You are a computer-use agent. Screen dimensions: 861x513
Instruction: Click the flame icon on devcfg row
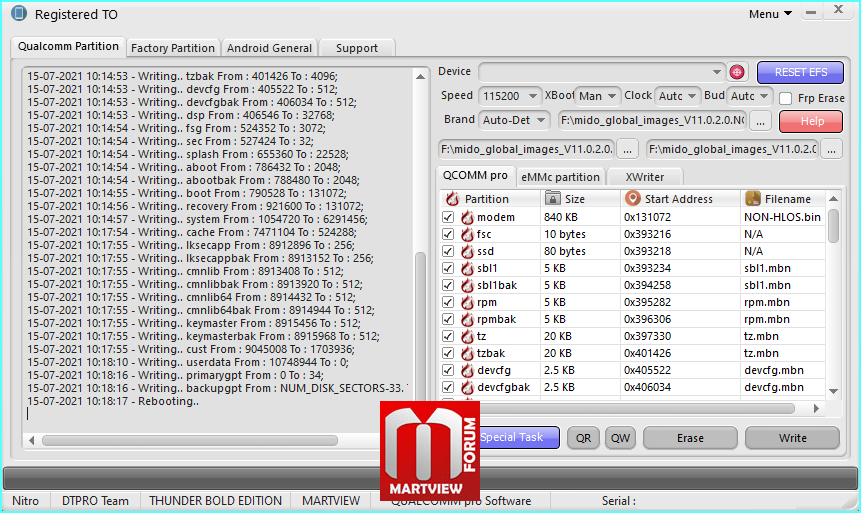tap(467, 371)
